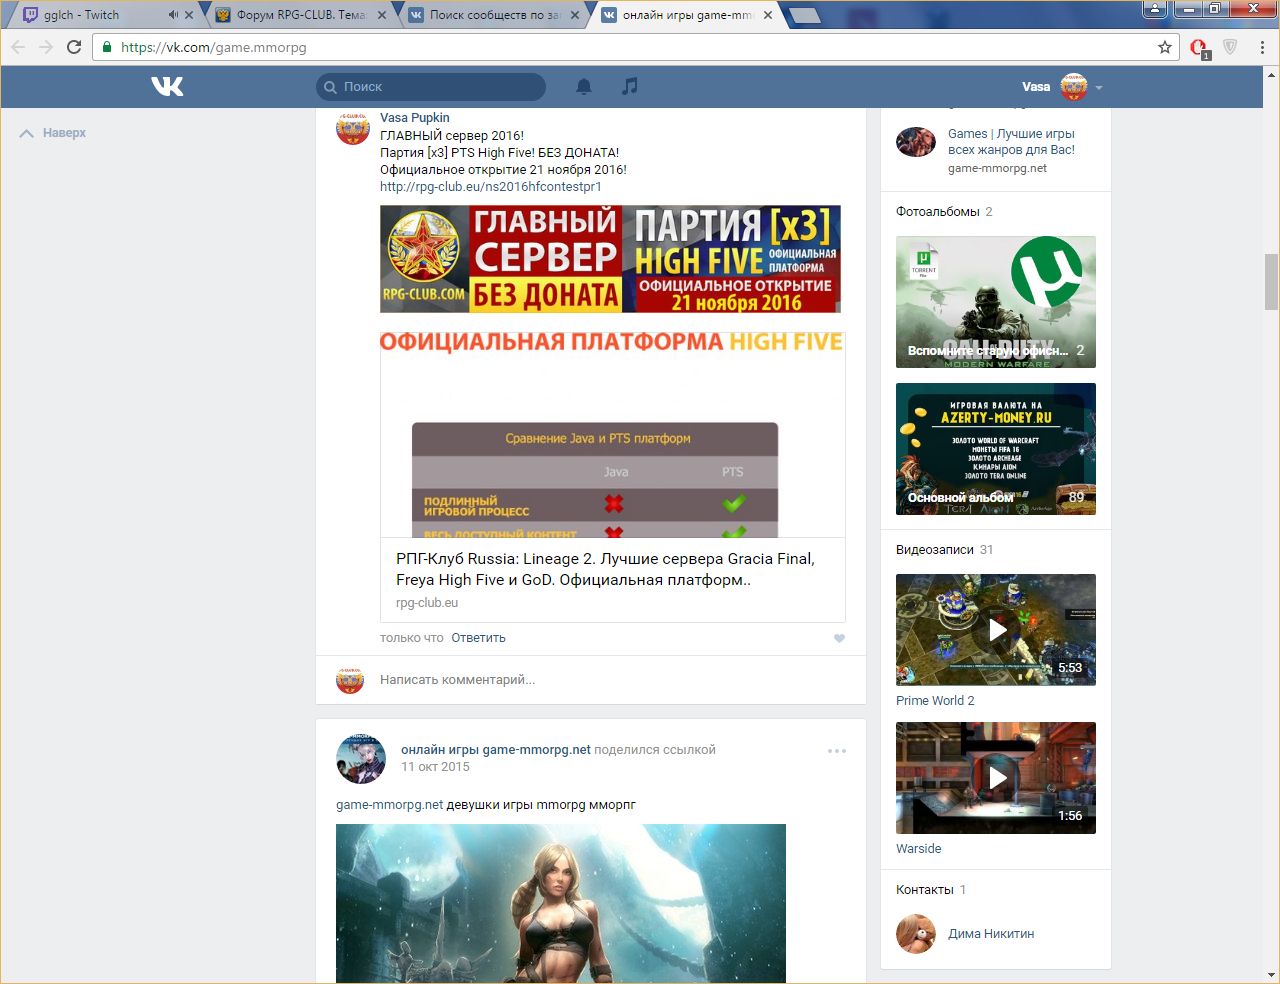Like the Vasa Pupkin comment heart

click(839, 638)
